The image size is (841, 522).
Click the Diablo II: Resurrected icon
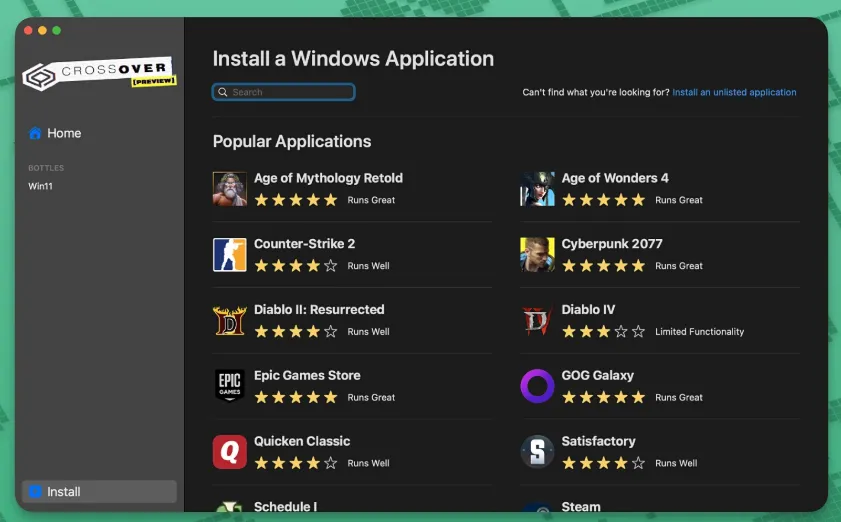tap(230, 320)
